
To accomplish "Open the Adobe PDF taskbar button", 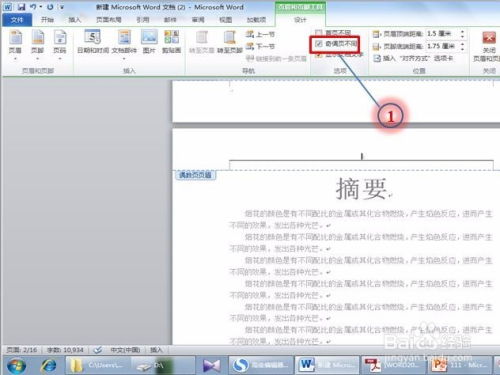I will coord(394,365).
